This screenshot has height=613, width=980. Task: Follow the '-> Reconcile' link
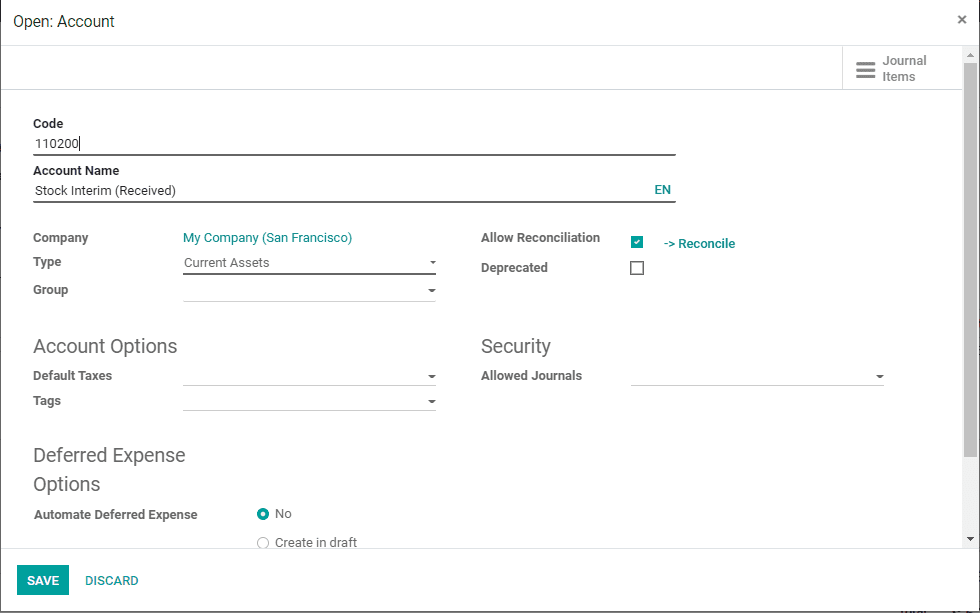point(699,243)
